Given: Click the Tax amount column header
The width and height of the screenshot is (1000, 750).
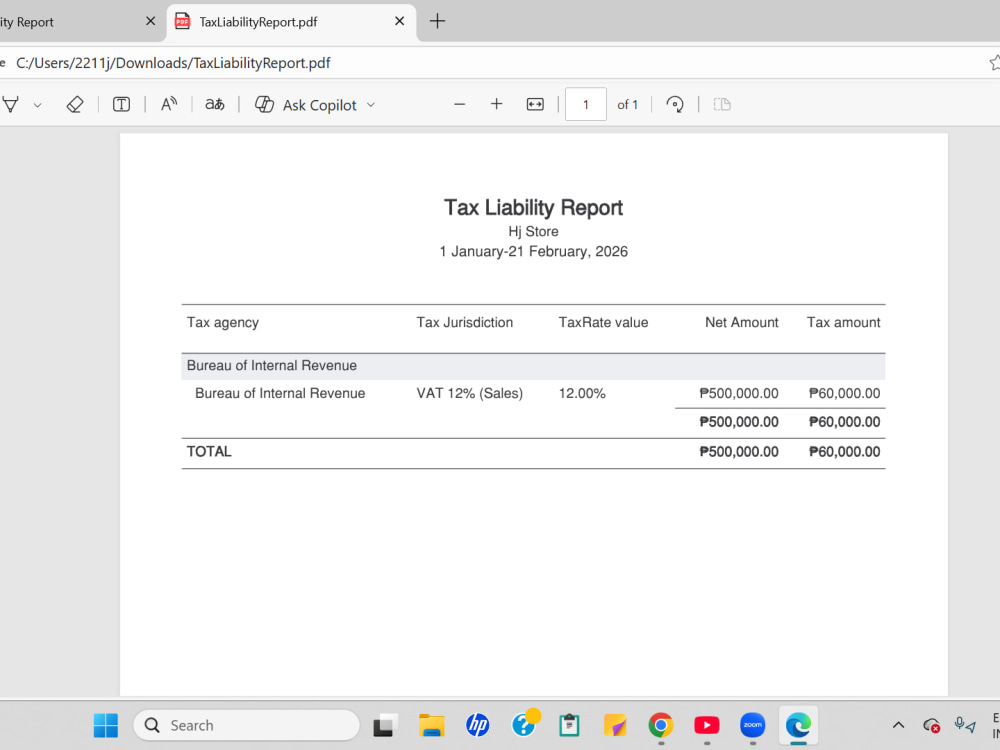Looking at the screenshot, I should (x=843, y=323).
